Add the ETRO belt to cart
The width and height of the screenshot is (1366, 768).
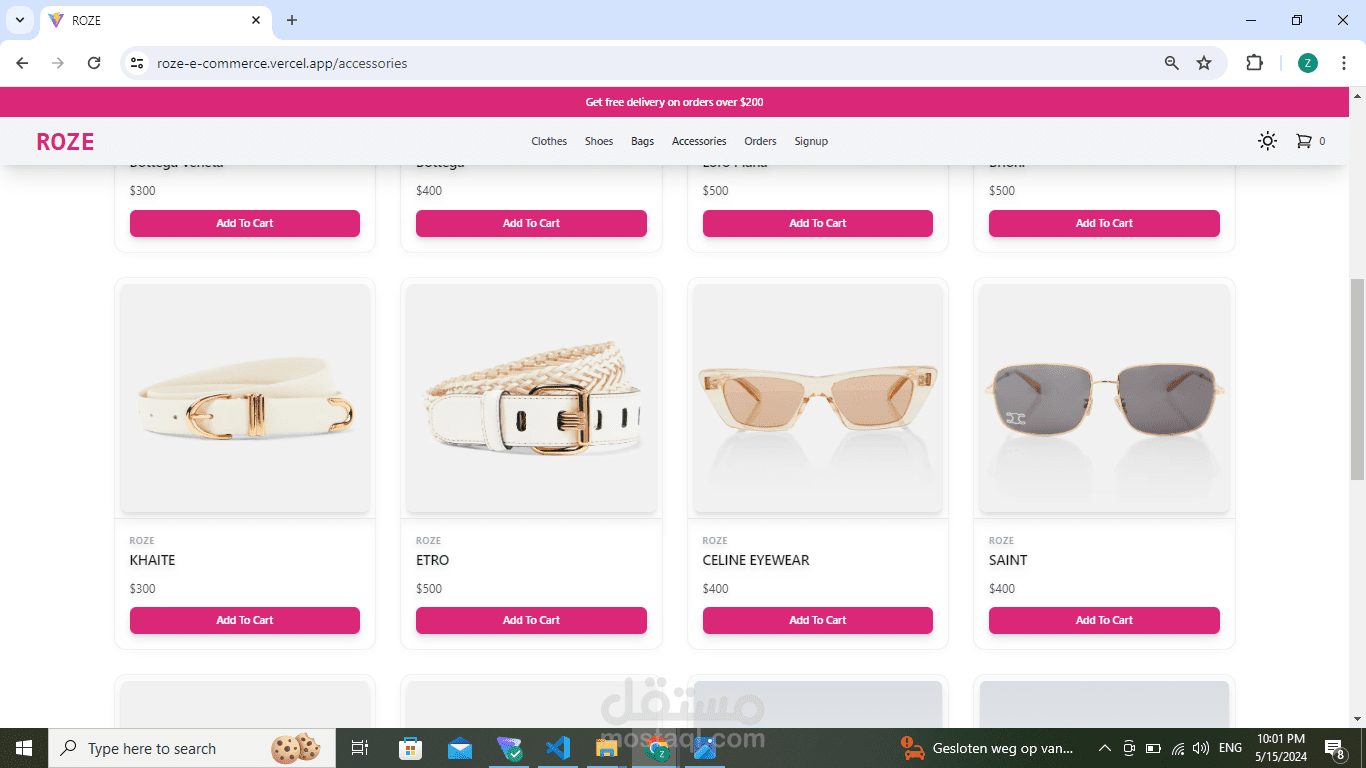pyautogui.click(x=531, y=620)
